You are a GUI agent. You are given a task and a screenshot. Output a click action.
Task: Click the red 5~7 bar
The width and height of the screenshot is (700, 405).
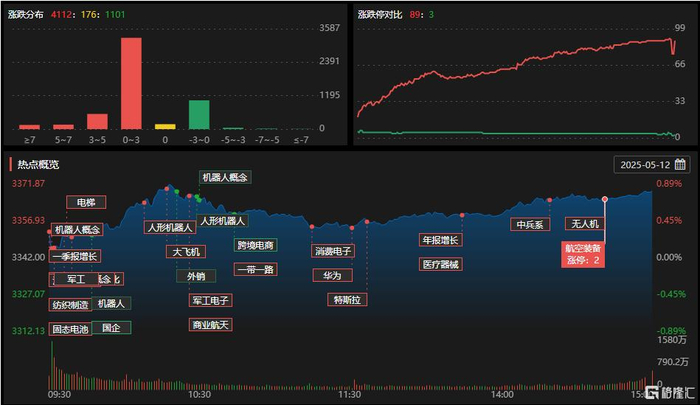pyautogui.click(x=63, y=127)
